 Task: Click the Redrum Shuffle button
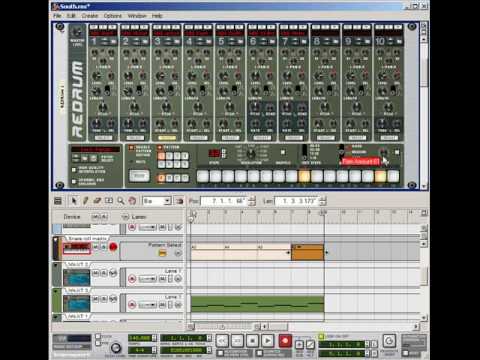pyautogui.click(x=283, y=152)
